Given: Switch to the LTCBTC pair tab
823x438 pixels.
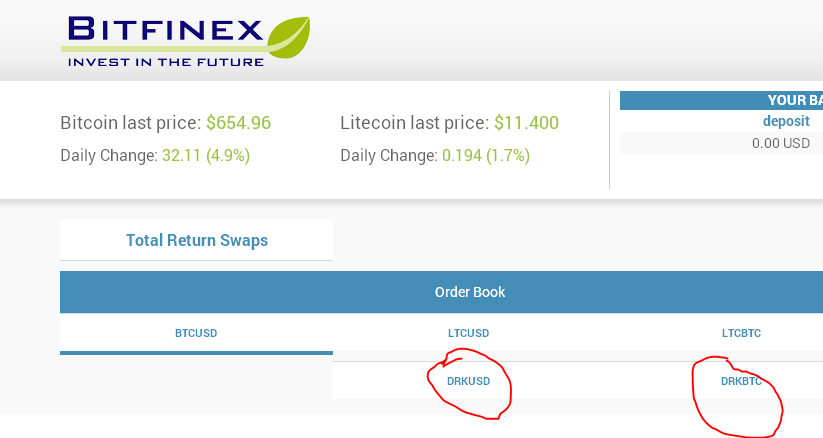Looking at the screenshot, I should click(741, 333).
